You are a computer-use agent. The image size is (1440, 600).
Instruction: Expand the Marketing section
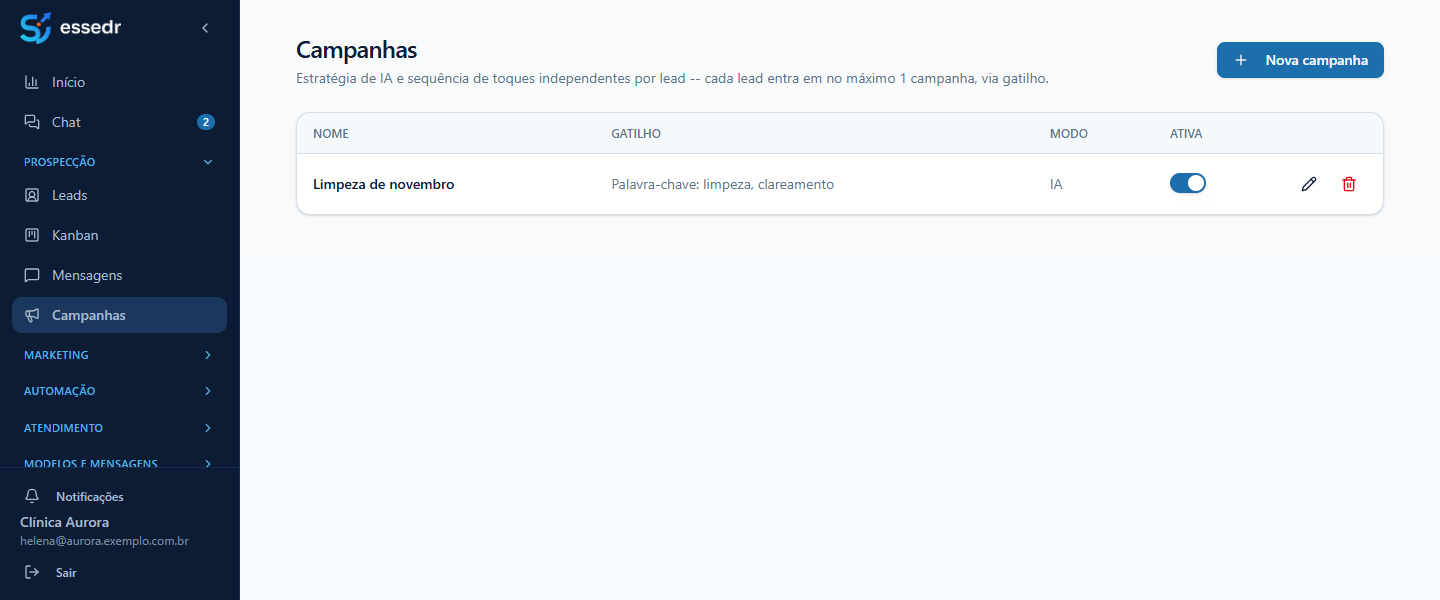pos(120,355)
